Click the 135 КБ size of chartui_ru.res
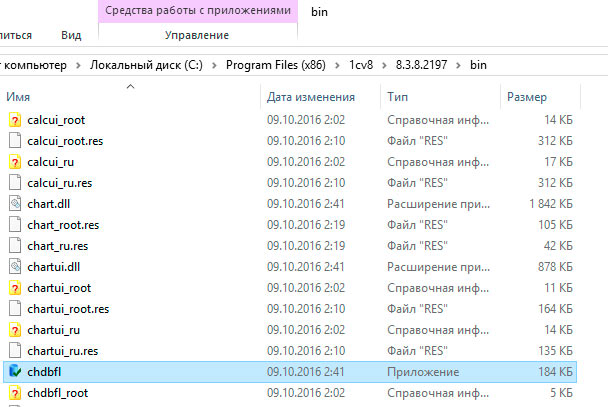 tap(555, 351)
